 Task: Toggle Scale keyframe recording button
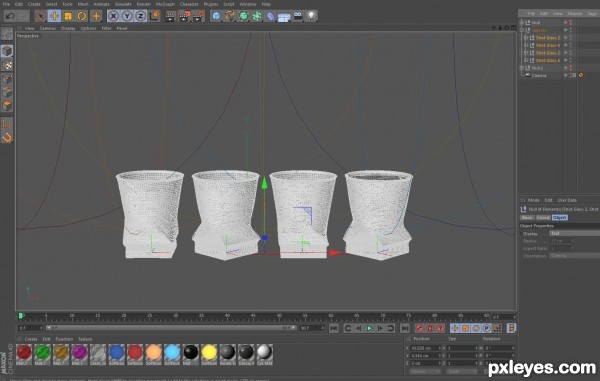point(465,328)
